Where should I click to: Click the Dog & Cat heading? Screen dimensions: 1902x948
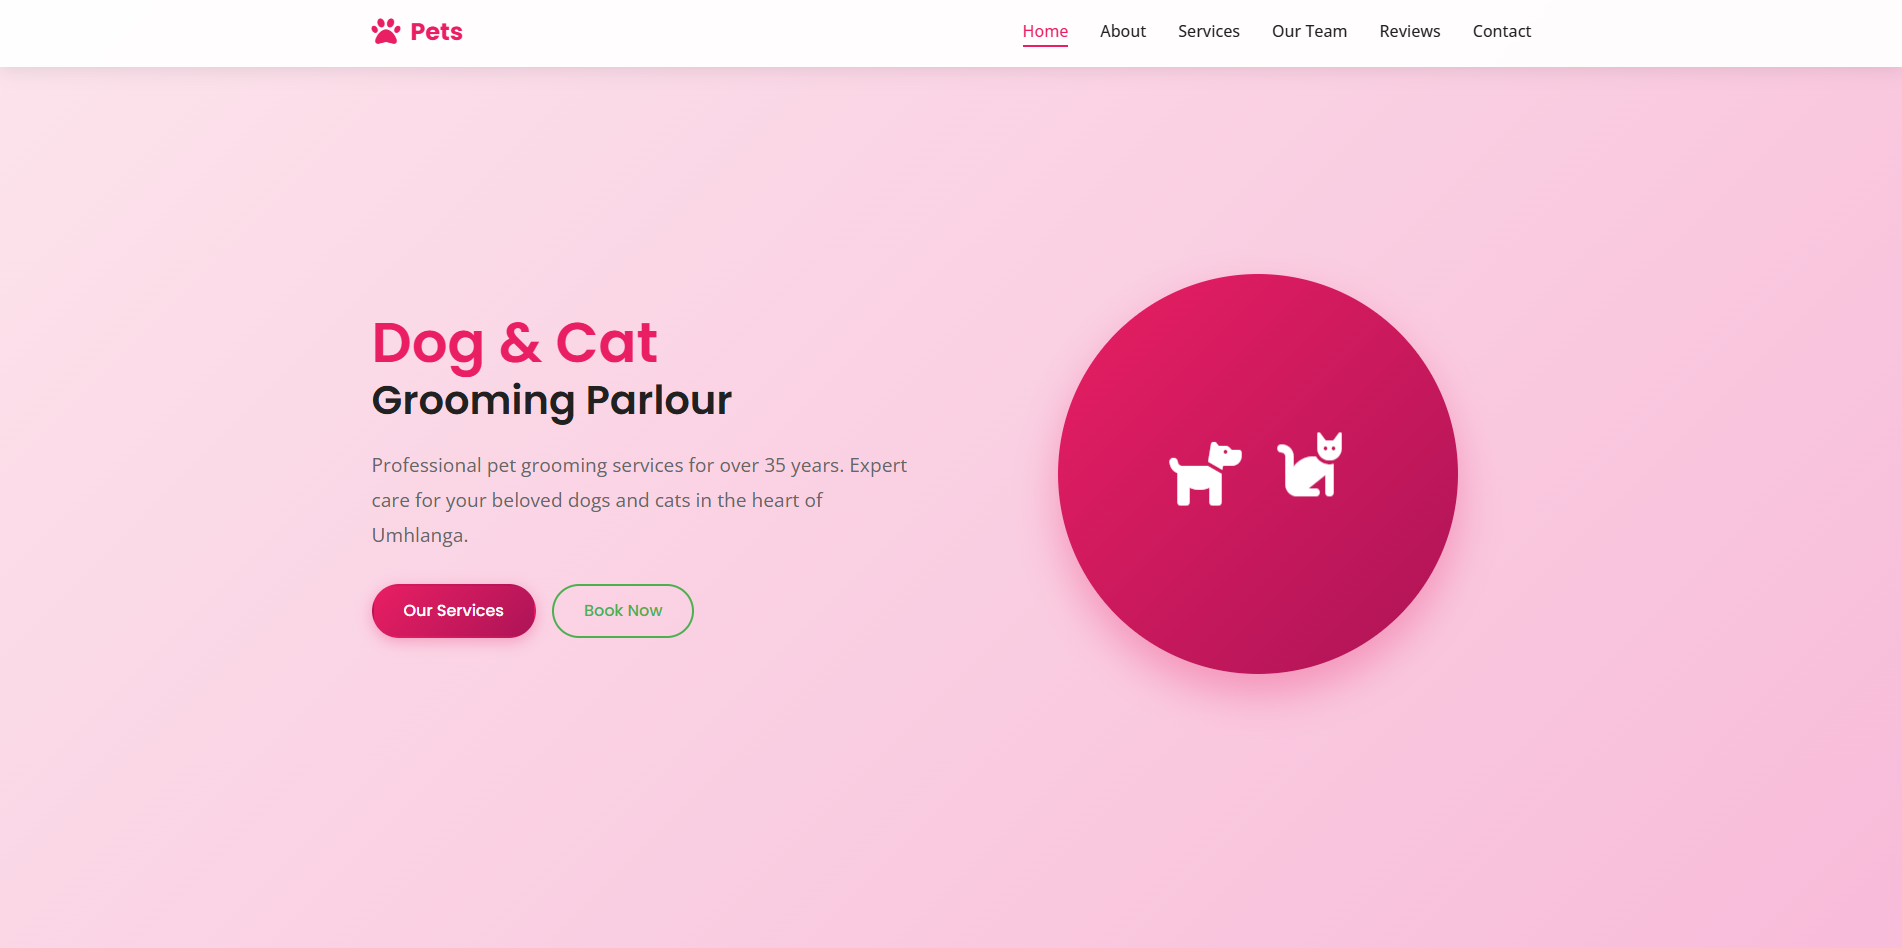(x=514, y=343)
